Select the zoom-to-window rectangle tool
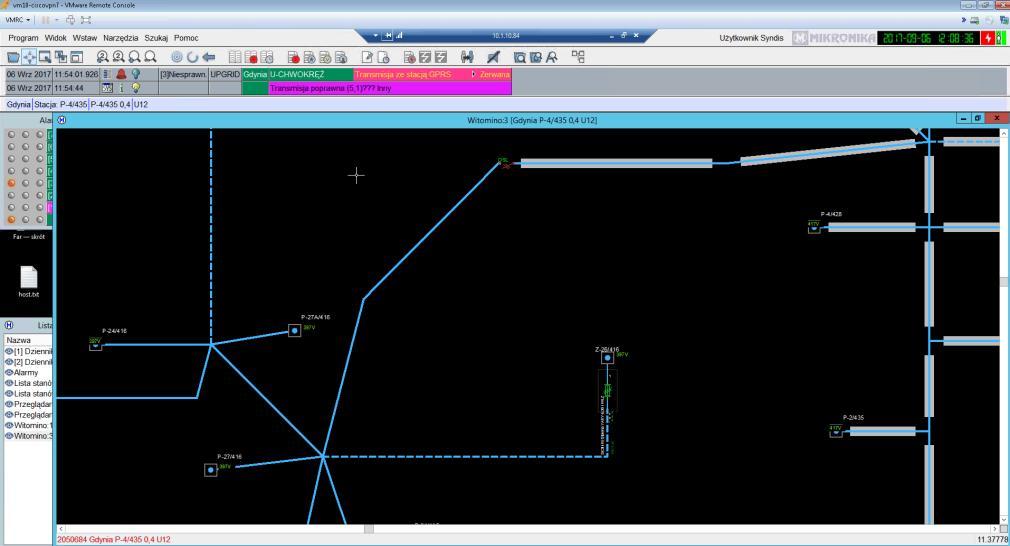This screenshot has width=1010, height=546. (44, 57)
